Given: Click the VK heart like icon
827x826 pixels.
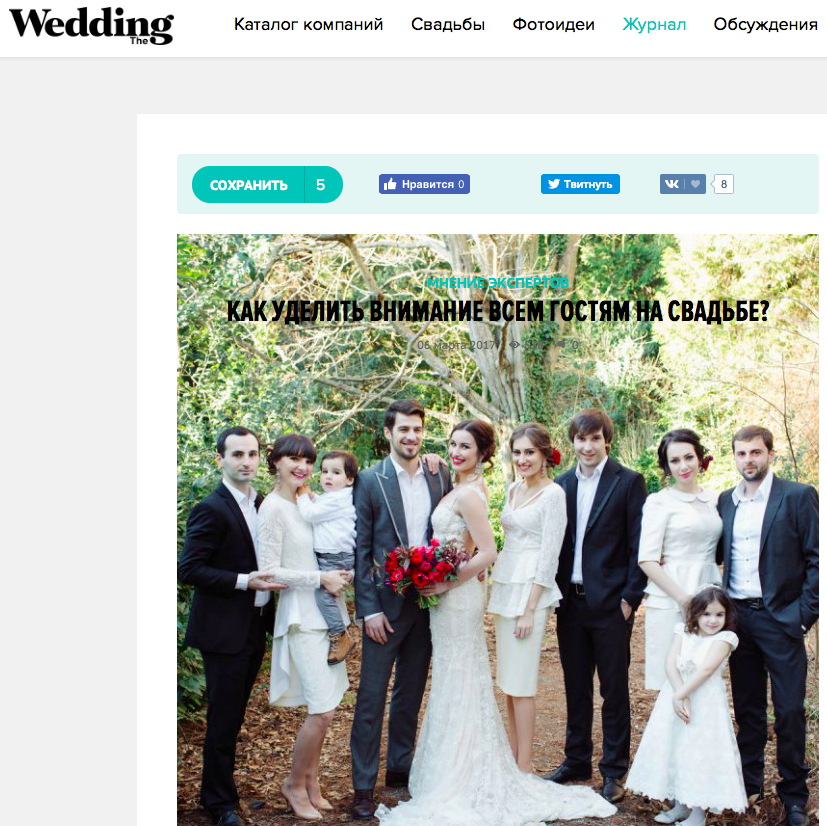Looking at the screenshot, I should (x=695, y=184).
